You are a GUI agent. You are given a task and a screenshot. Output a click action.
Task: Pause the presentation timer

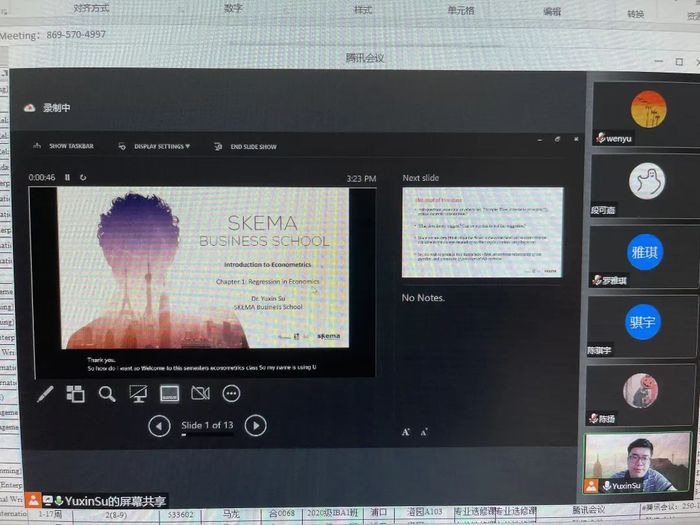(67, 177)
